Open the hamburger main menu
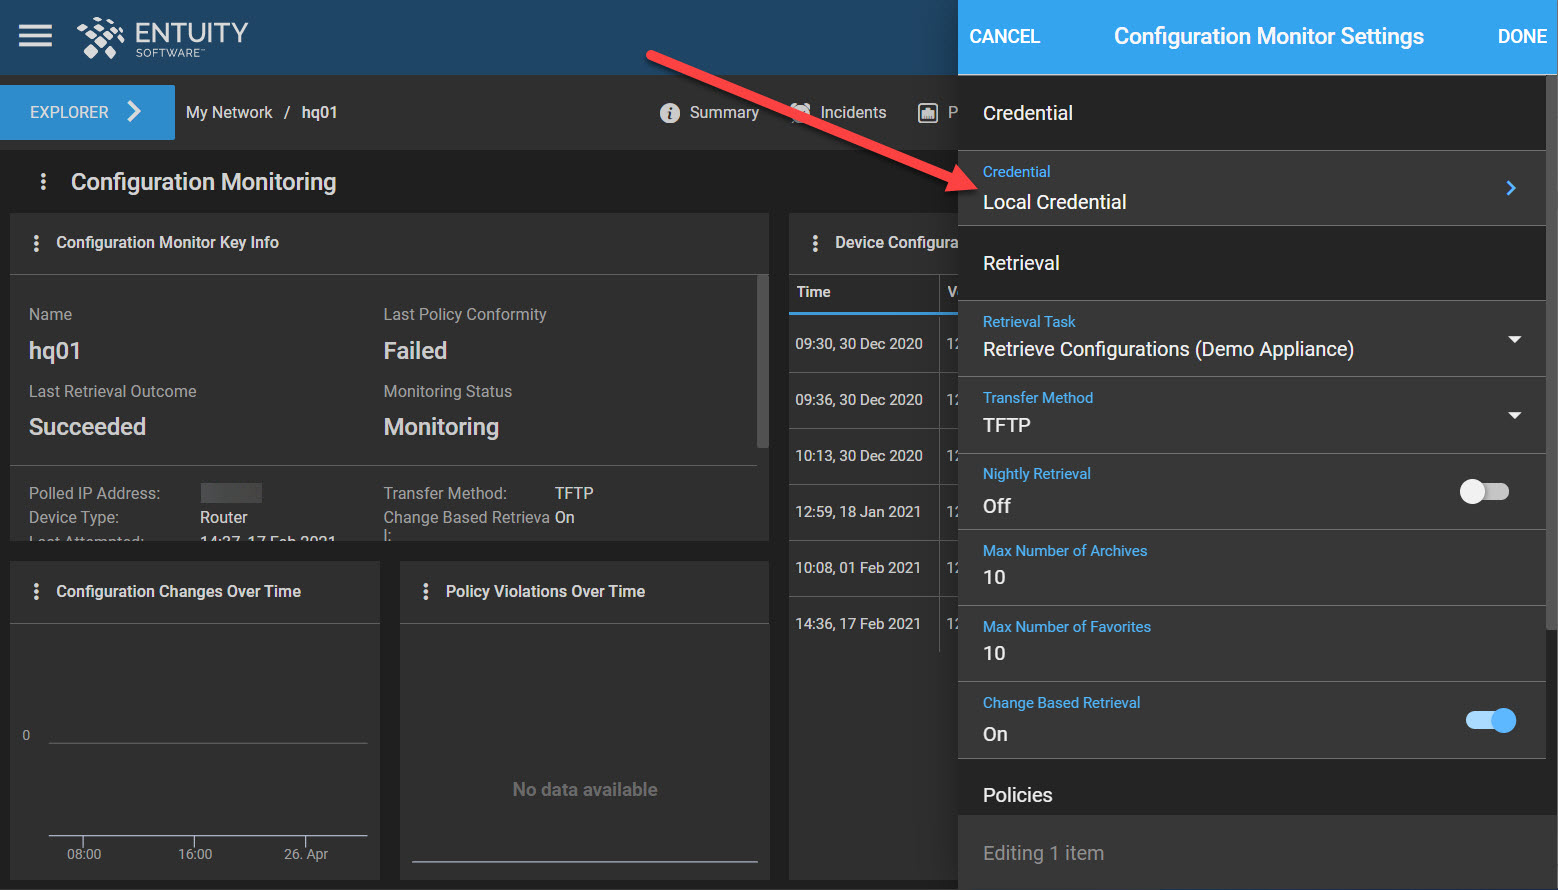This screenshot has width=1558, height=890. 35,36
